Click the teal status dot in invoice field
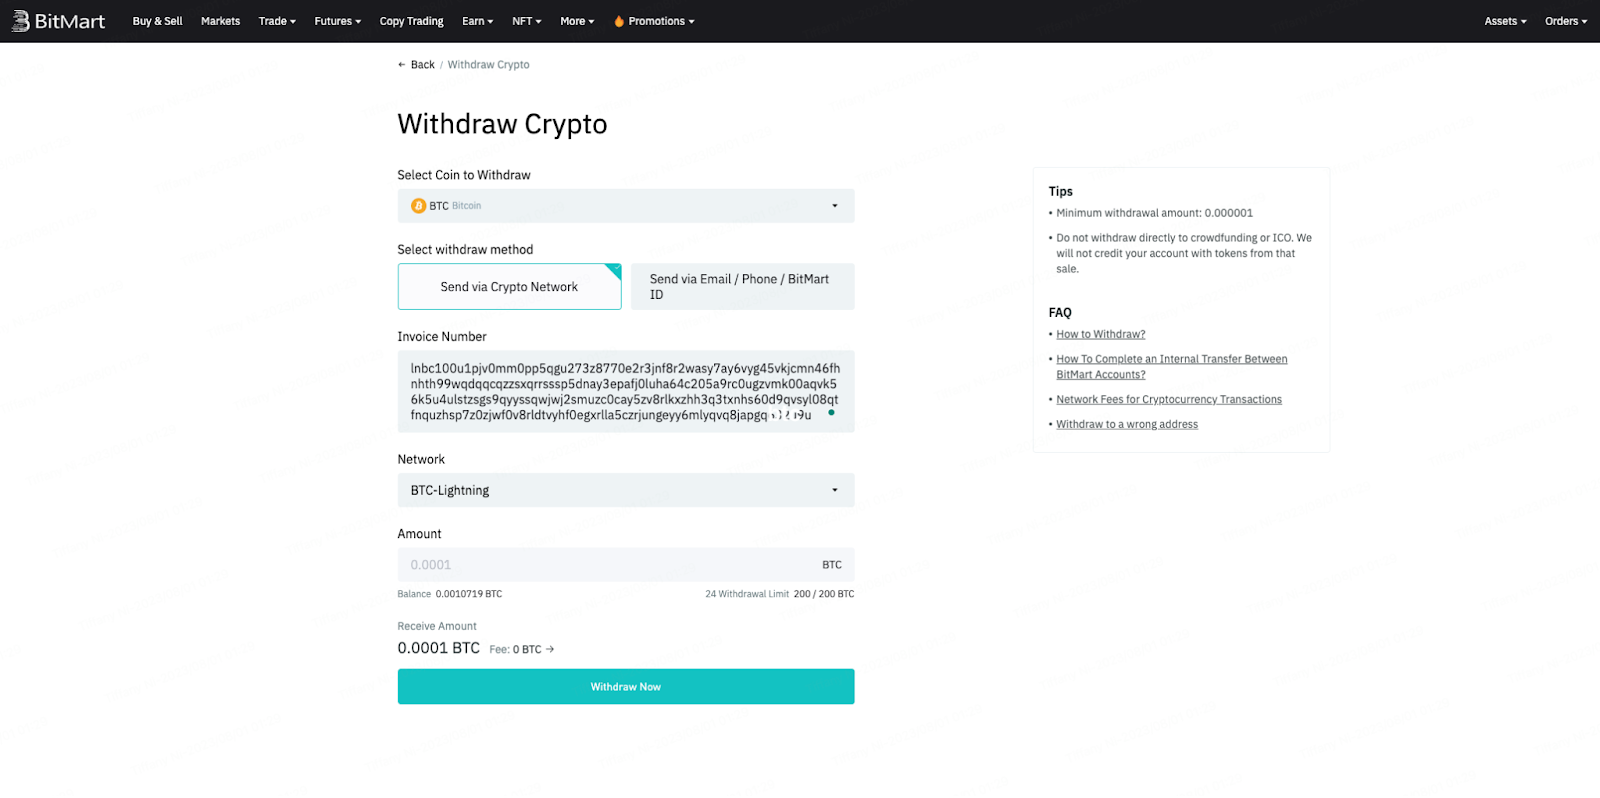The height and width of the screenshot is (798, 1600). 831,412
